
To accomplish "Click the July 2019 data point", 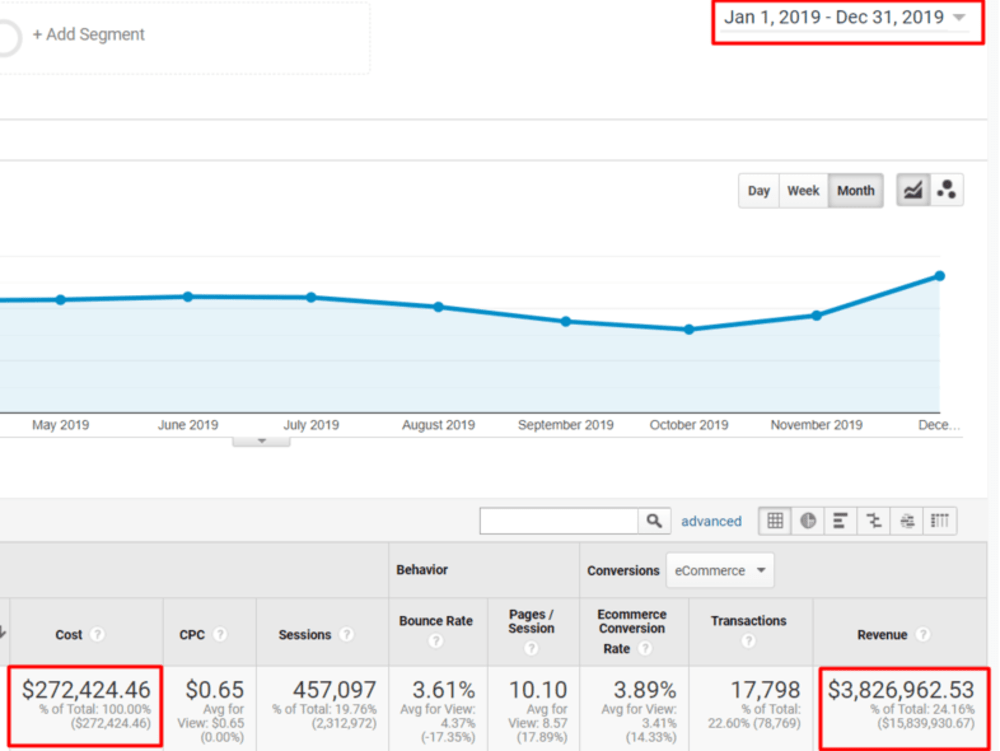I will [x=311, y=297].
